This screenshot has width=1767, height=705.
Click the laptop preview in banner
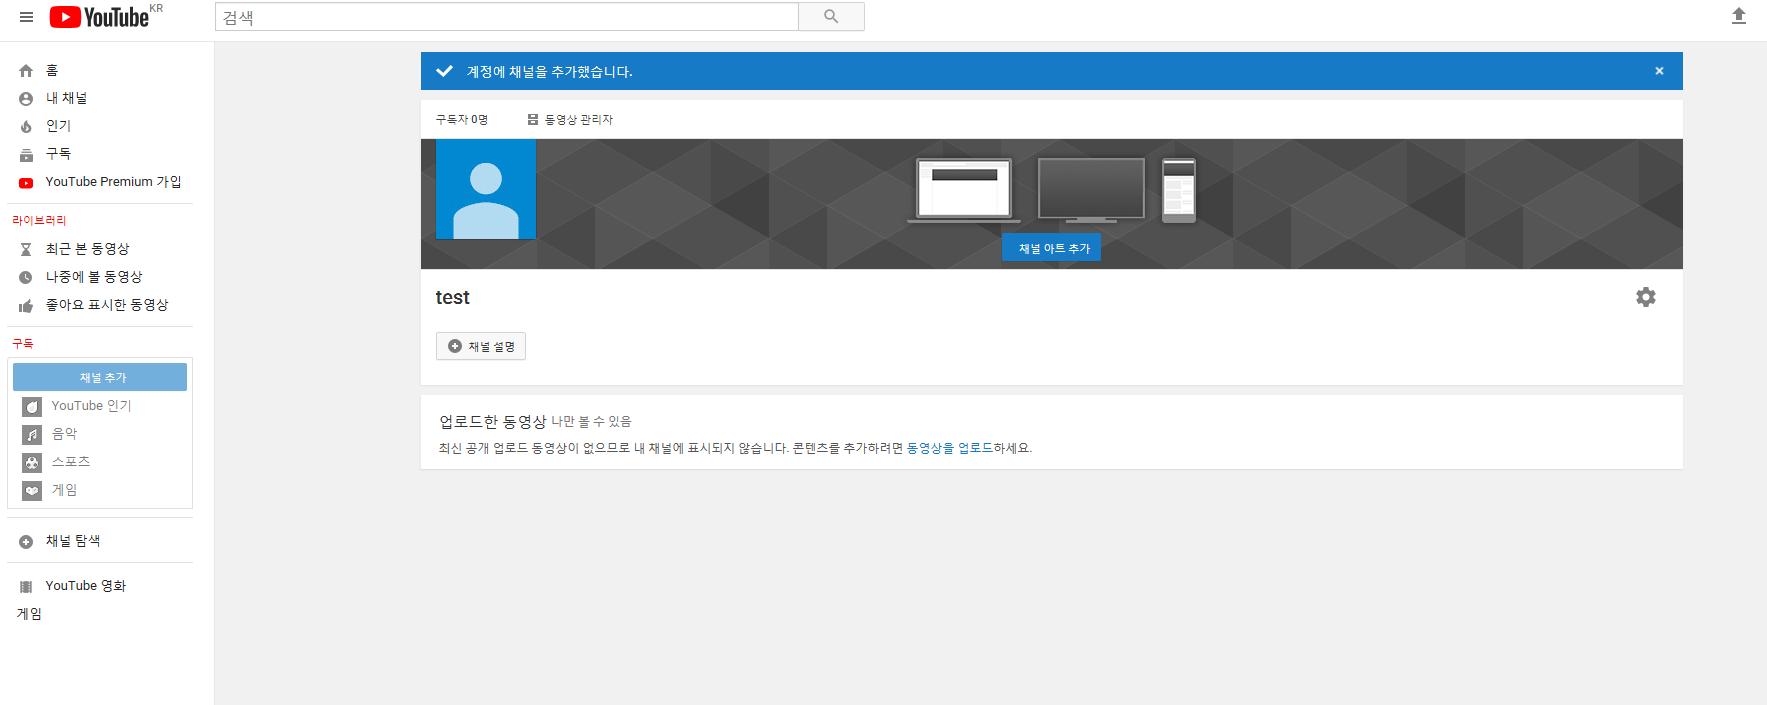pyautogui.click(x=964, y=190)
